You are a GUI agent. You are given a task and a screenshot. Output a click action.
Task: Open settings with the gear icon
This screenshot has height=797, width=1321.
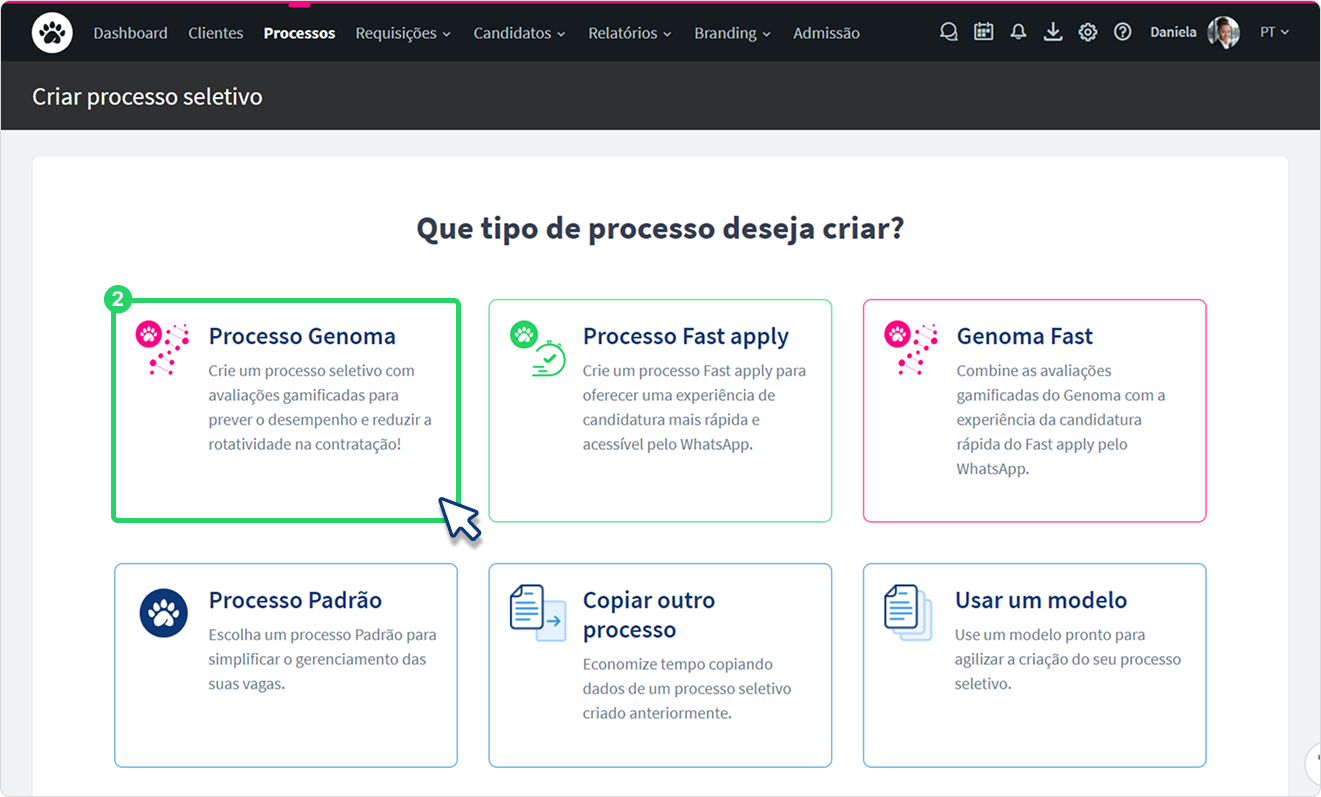click(1088, 32)
